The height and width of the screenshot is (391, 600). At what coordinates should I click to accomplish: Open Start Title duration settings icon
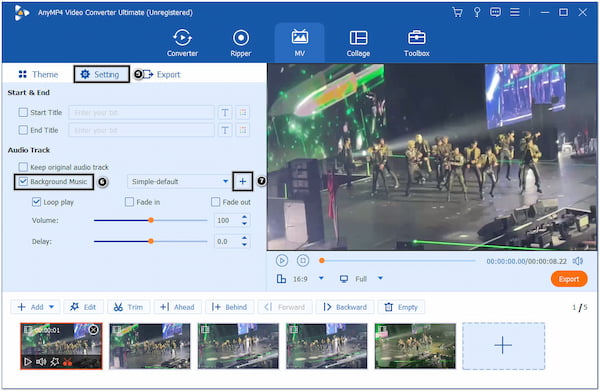tap(243, 112)
